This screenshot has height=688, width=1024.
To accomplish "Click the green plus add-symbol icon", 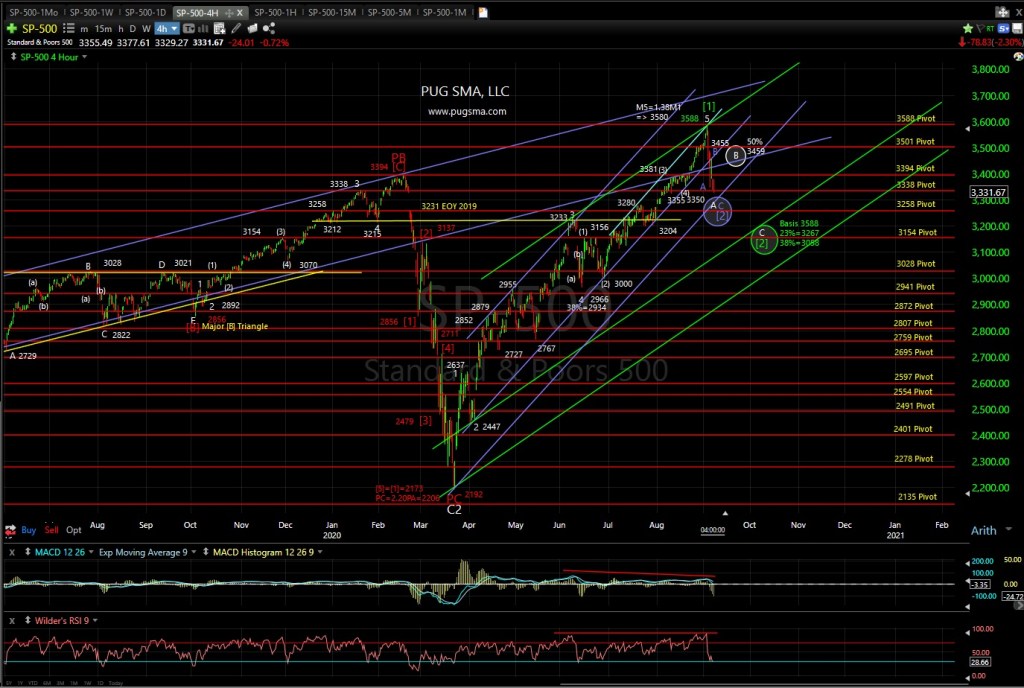I will 12,28.
